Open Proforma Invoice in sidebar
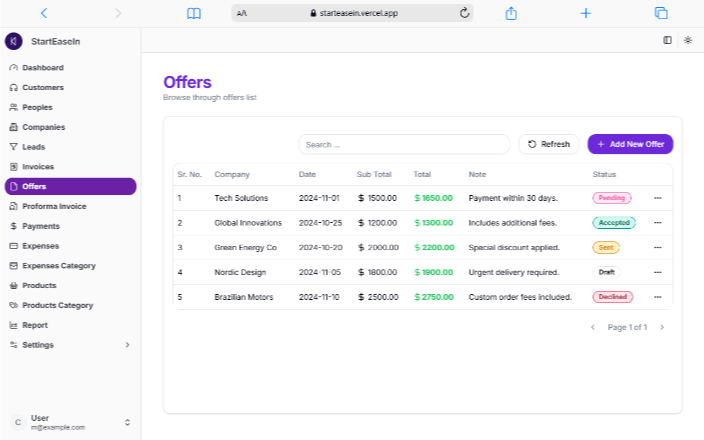Screen dimensions: 704x440 54,206
